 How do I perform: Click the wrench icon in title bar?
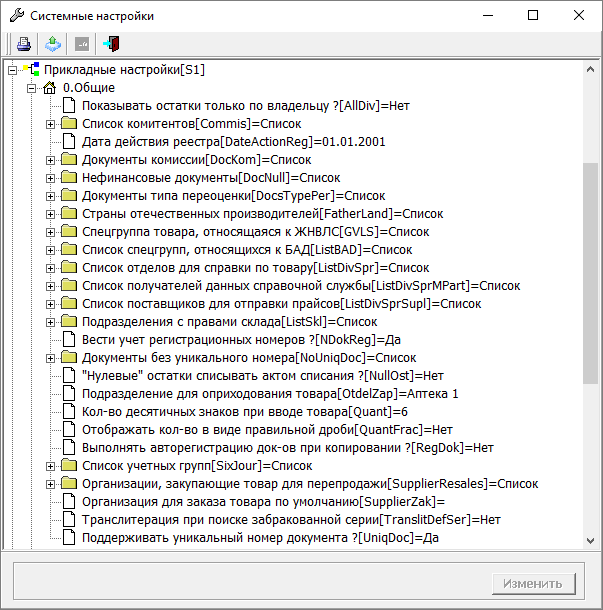point(17,16)
